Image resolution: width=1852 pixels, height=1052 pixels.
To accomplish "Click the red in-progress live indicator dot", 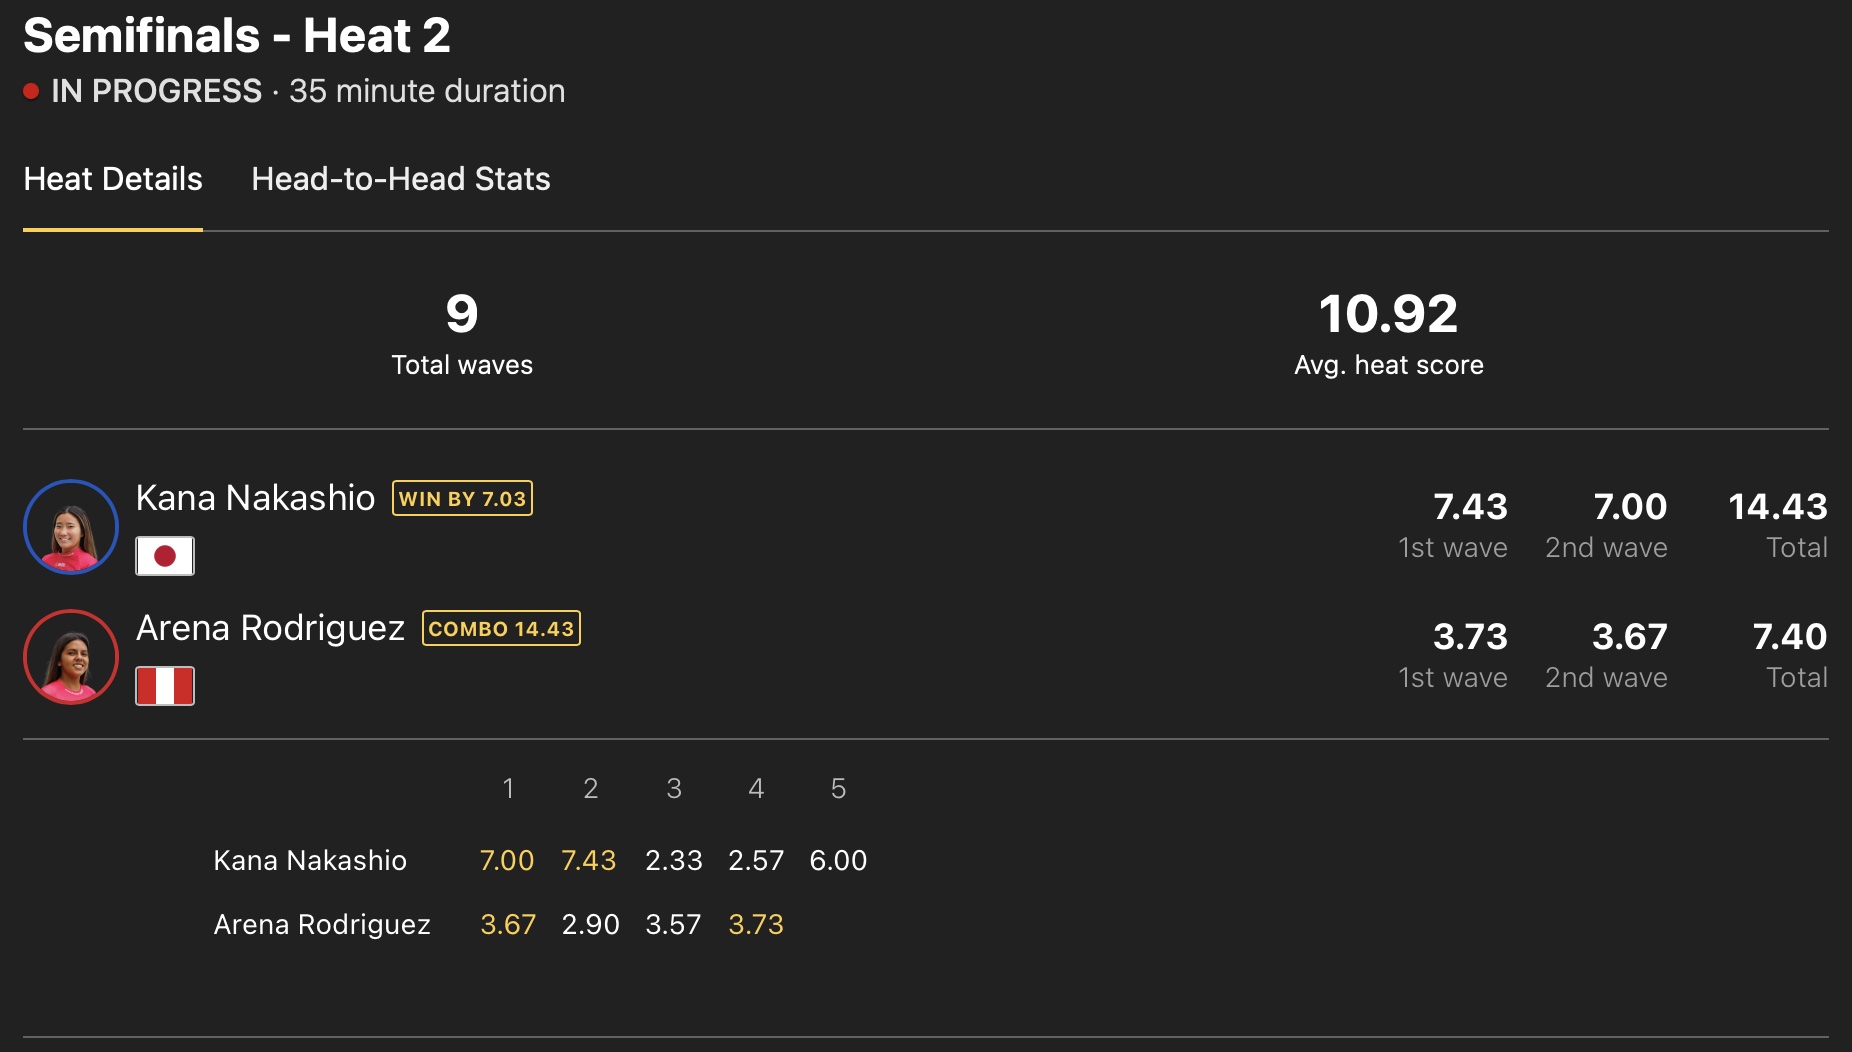I will click(x=31, y=92).
